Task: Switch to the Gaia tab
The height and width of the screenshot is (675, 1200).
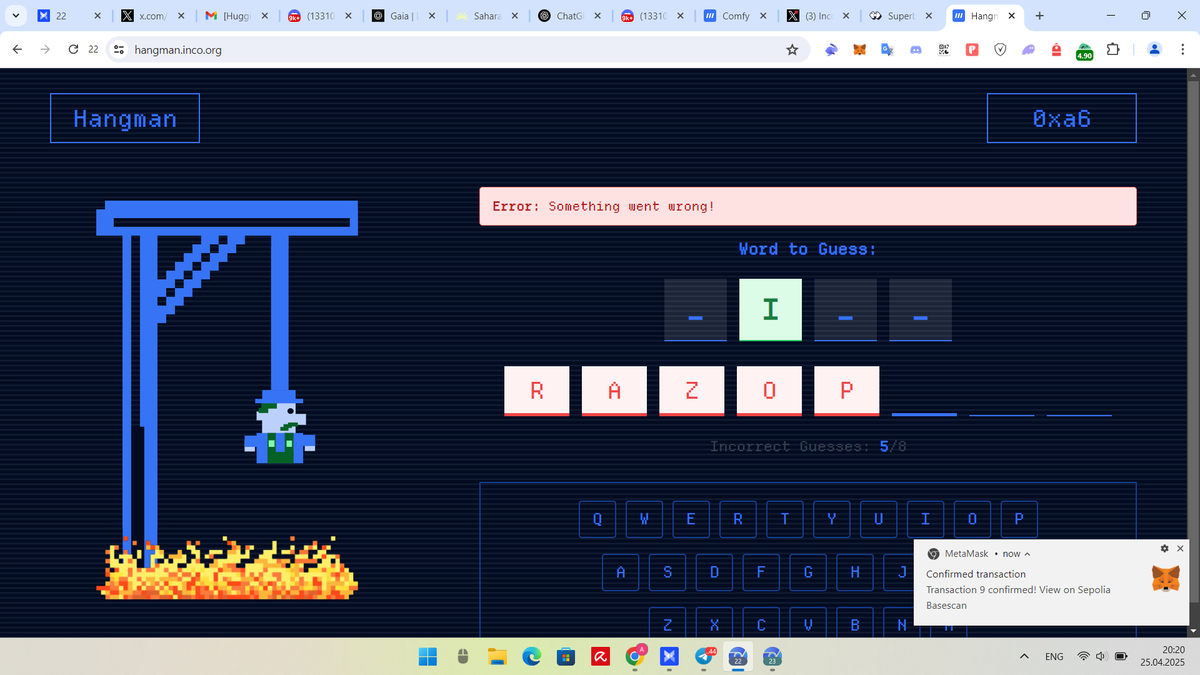Action: pos(403,16)
